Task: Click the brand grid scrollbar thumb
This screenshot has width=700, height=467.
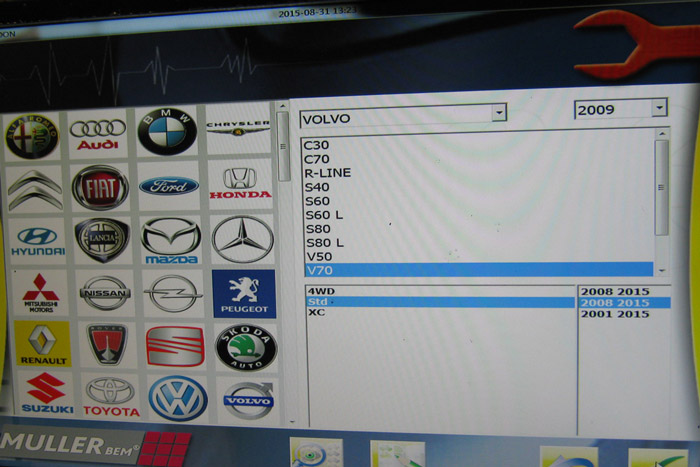Action: [x=283, y=146]
